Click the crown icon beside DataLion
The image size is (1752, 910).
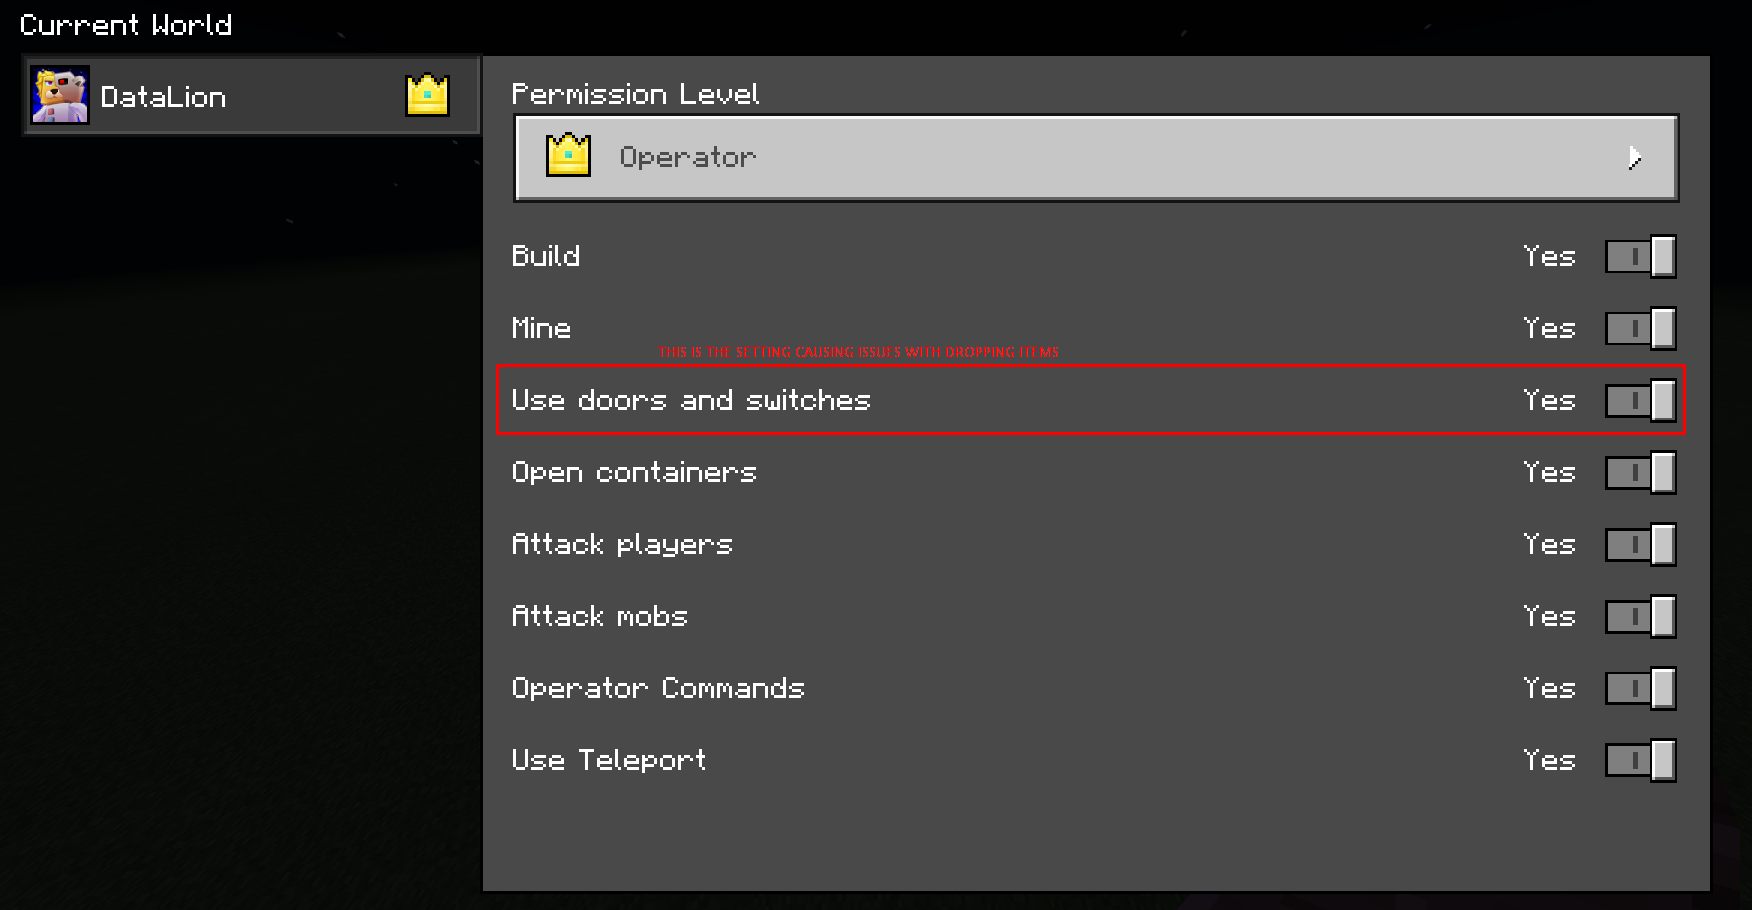(x=427, y=95)
